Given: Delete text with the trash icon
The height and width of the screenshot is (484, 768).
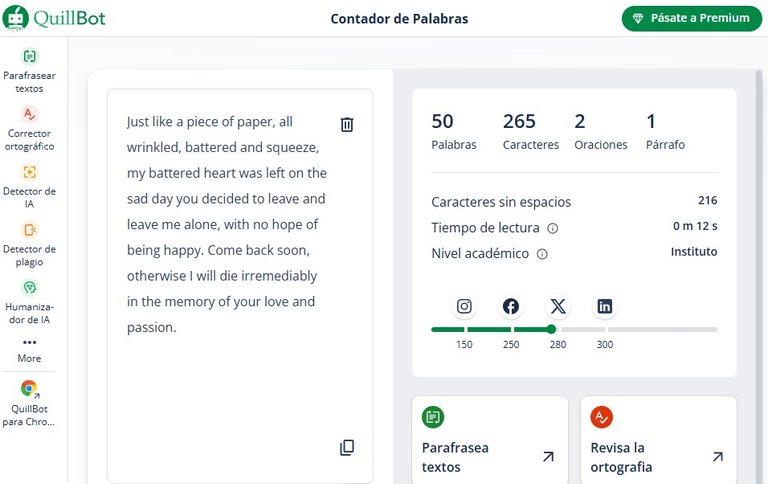Looking at the screenshot, I should (x=347, y=124).
